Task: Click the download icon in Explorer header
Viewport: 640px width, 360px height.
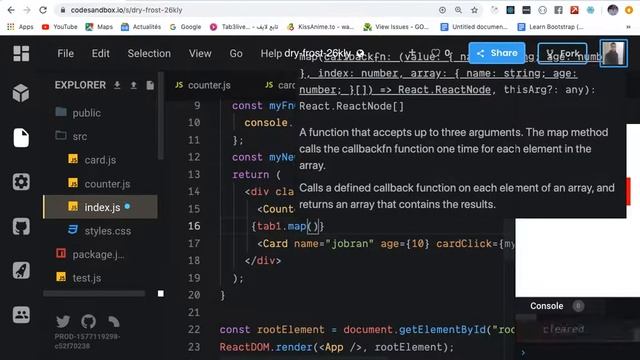Action: tap(117, 85)
